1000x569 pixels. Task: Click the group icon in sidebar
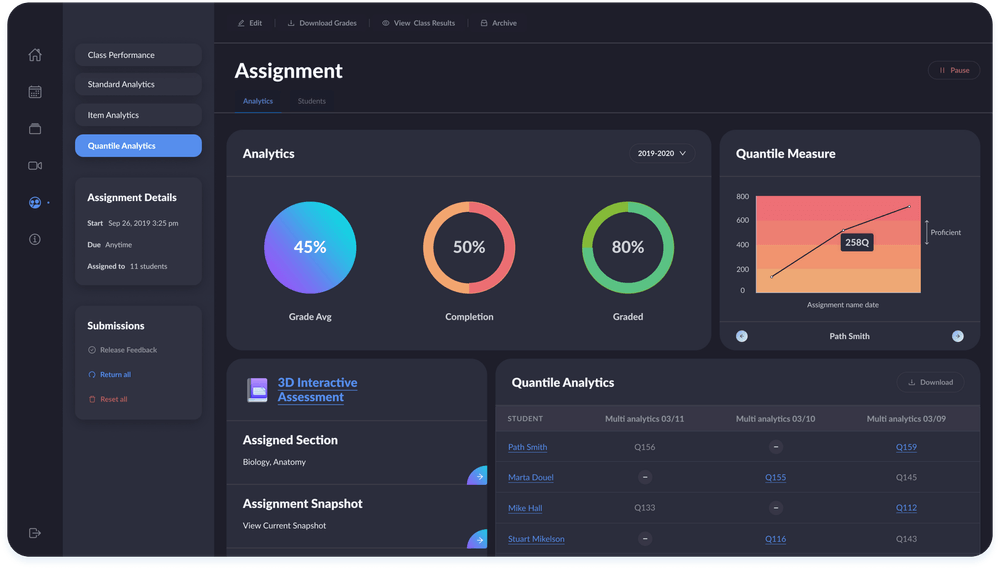point(35,202)
